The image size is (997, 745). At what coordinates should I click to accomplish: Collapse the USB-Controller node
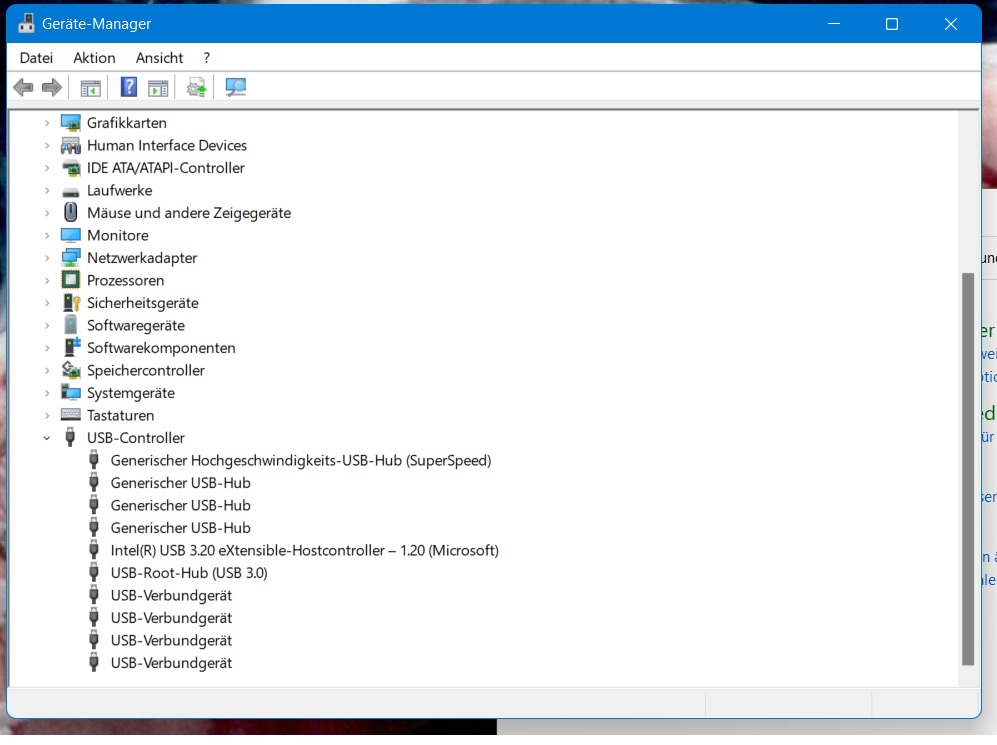pos(47,438)
